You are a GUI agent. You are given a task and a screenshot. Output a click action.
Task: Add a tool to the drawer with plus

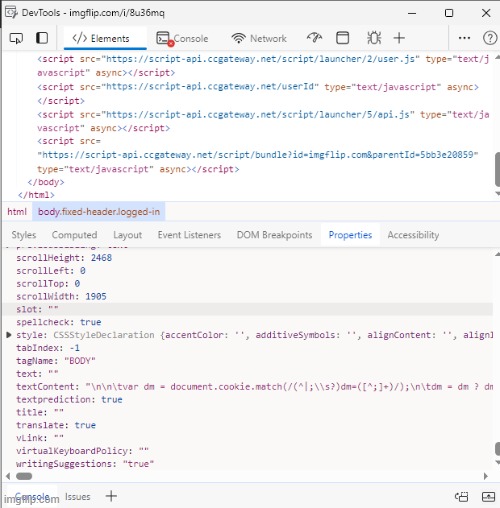pos(111,496)
